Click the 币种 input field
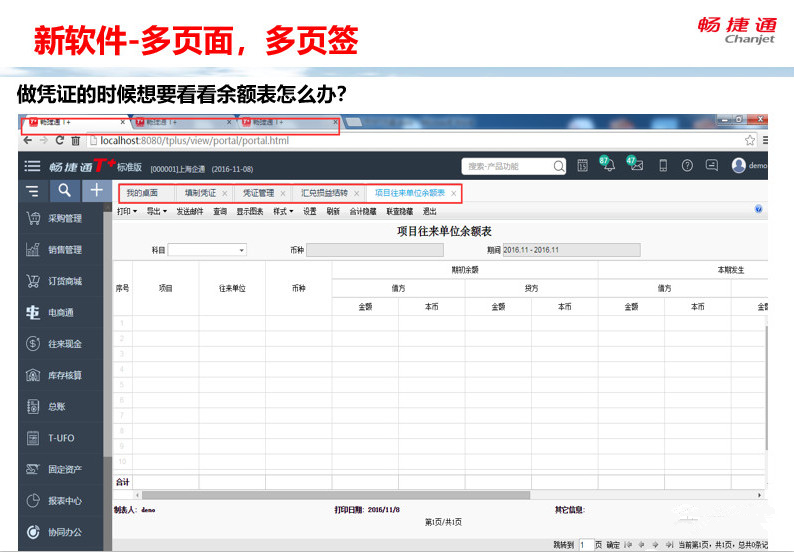This screenshot has width=794, height=552. point(375,250)
